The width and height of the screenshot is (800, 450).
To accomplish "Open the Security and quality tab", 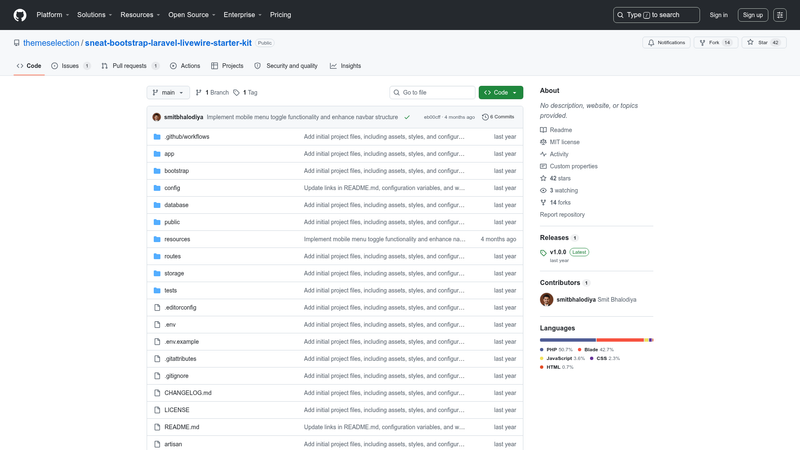I will (286, 66).
